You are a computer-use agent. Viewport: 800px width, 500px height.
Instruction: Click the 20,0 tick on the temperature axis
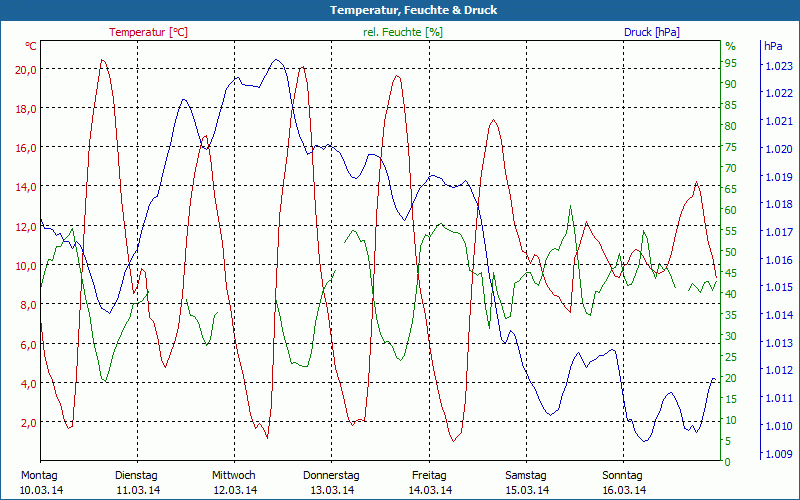pyautogui.click(x=26, y=69)
